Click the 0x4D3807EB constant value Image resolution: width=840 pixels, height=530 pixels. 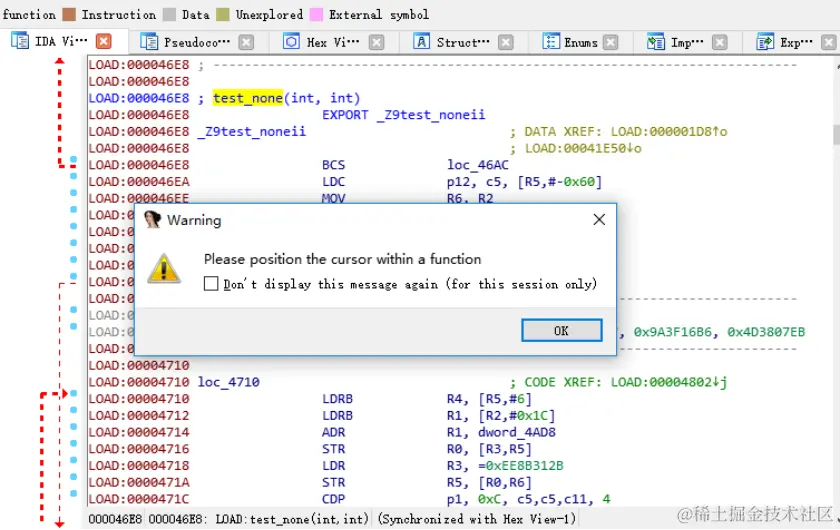pos(766,332)
